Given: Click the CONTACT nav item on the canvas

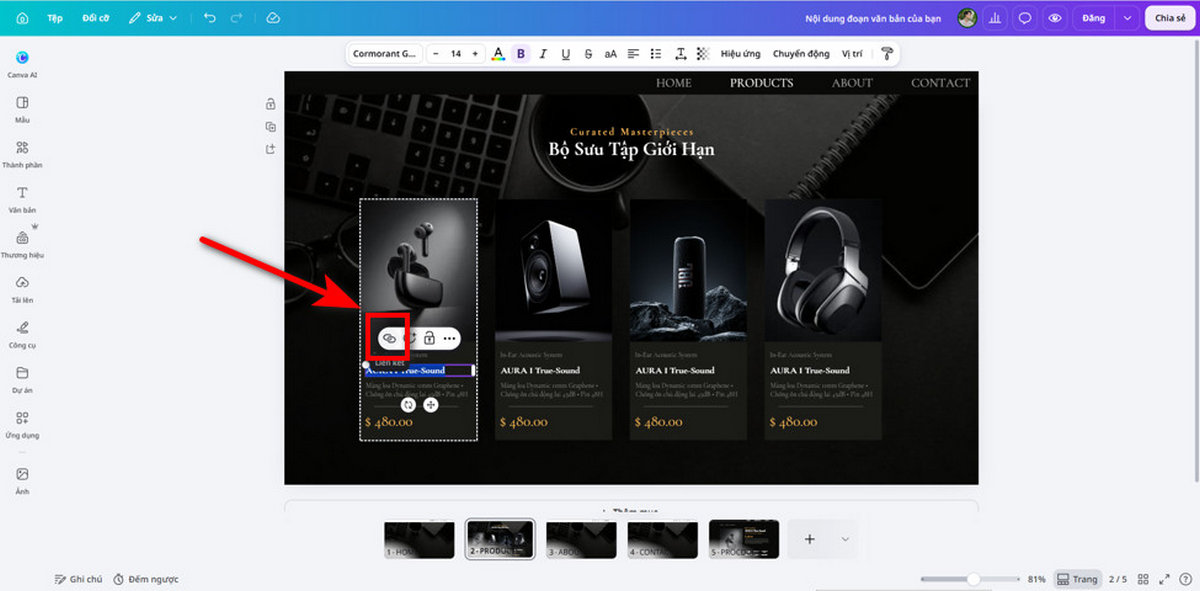Looking at the screenshot, I should [x=940, y=83].
